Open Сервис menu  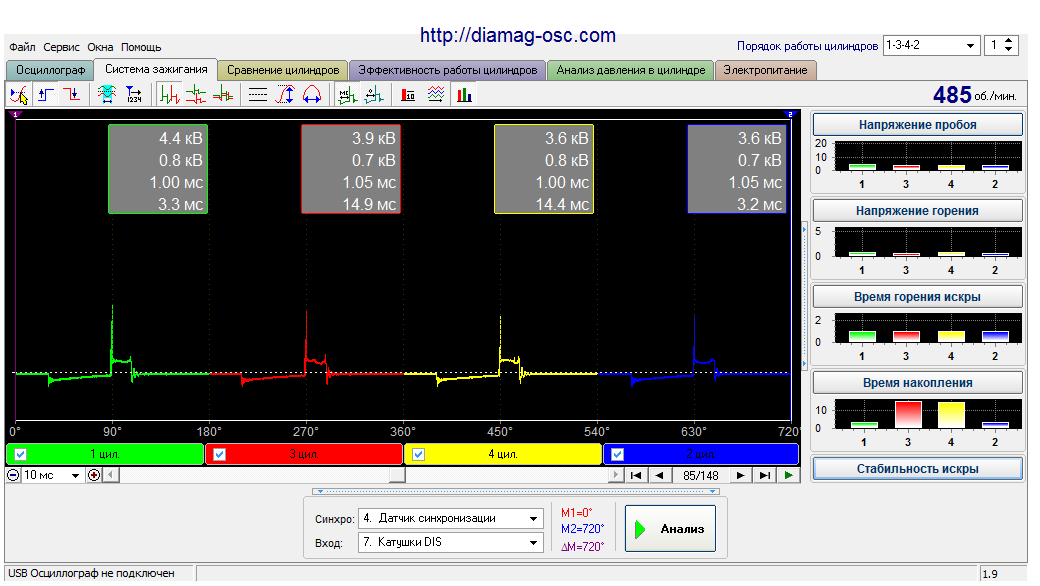click(61, 47)
